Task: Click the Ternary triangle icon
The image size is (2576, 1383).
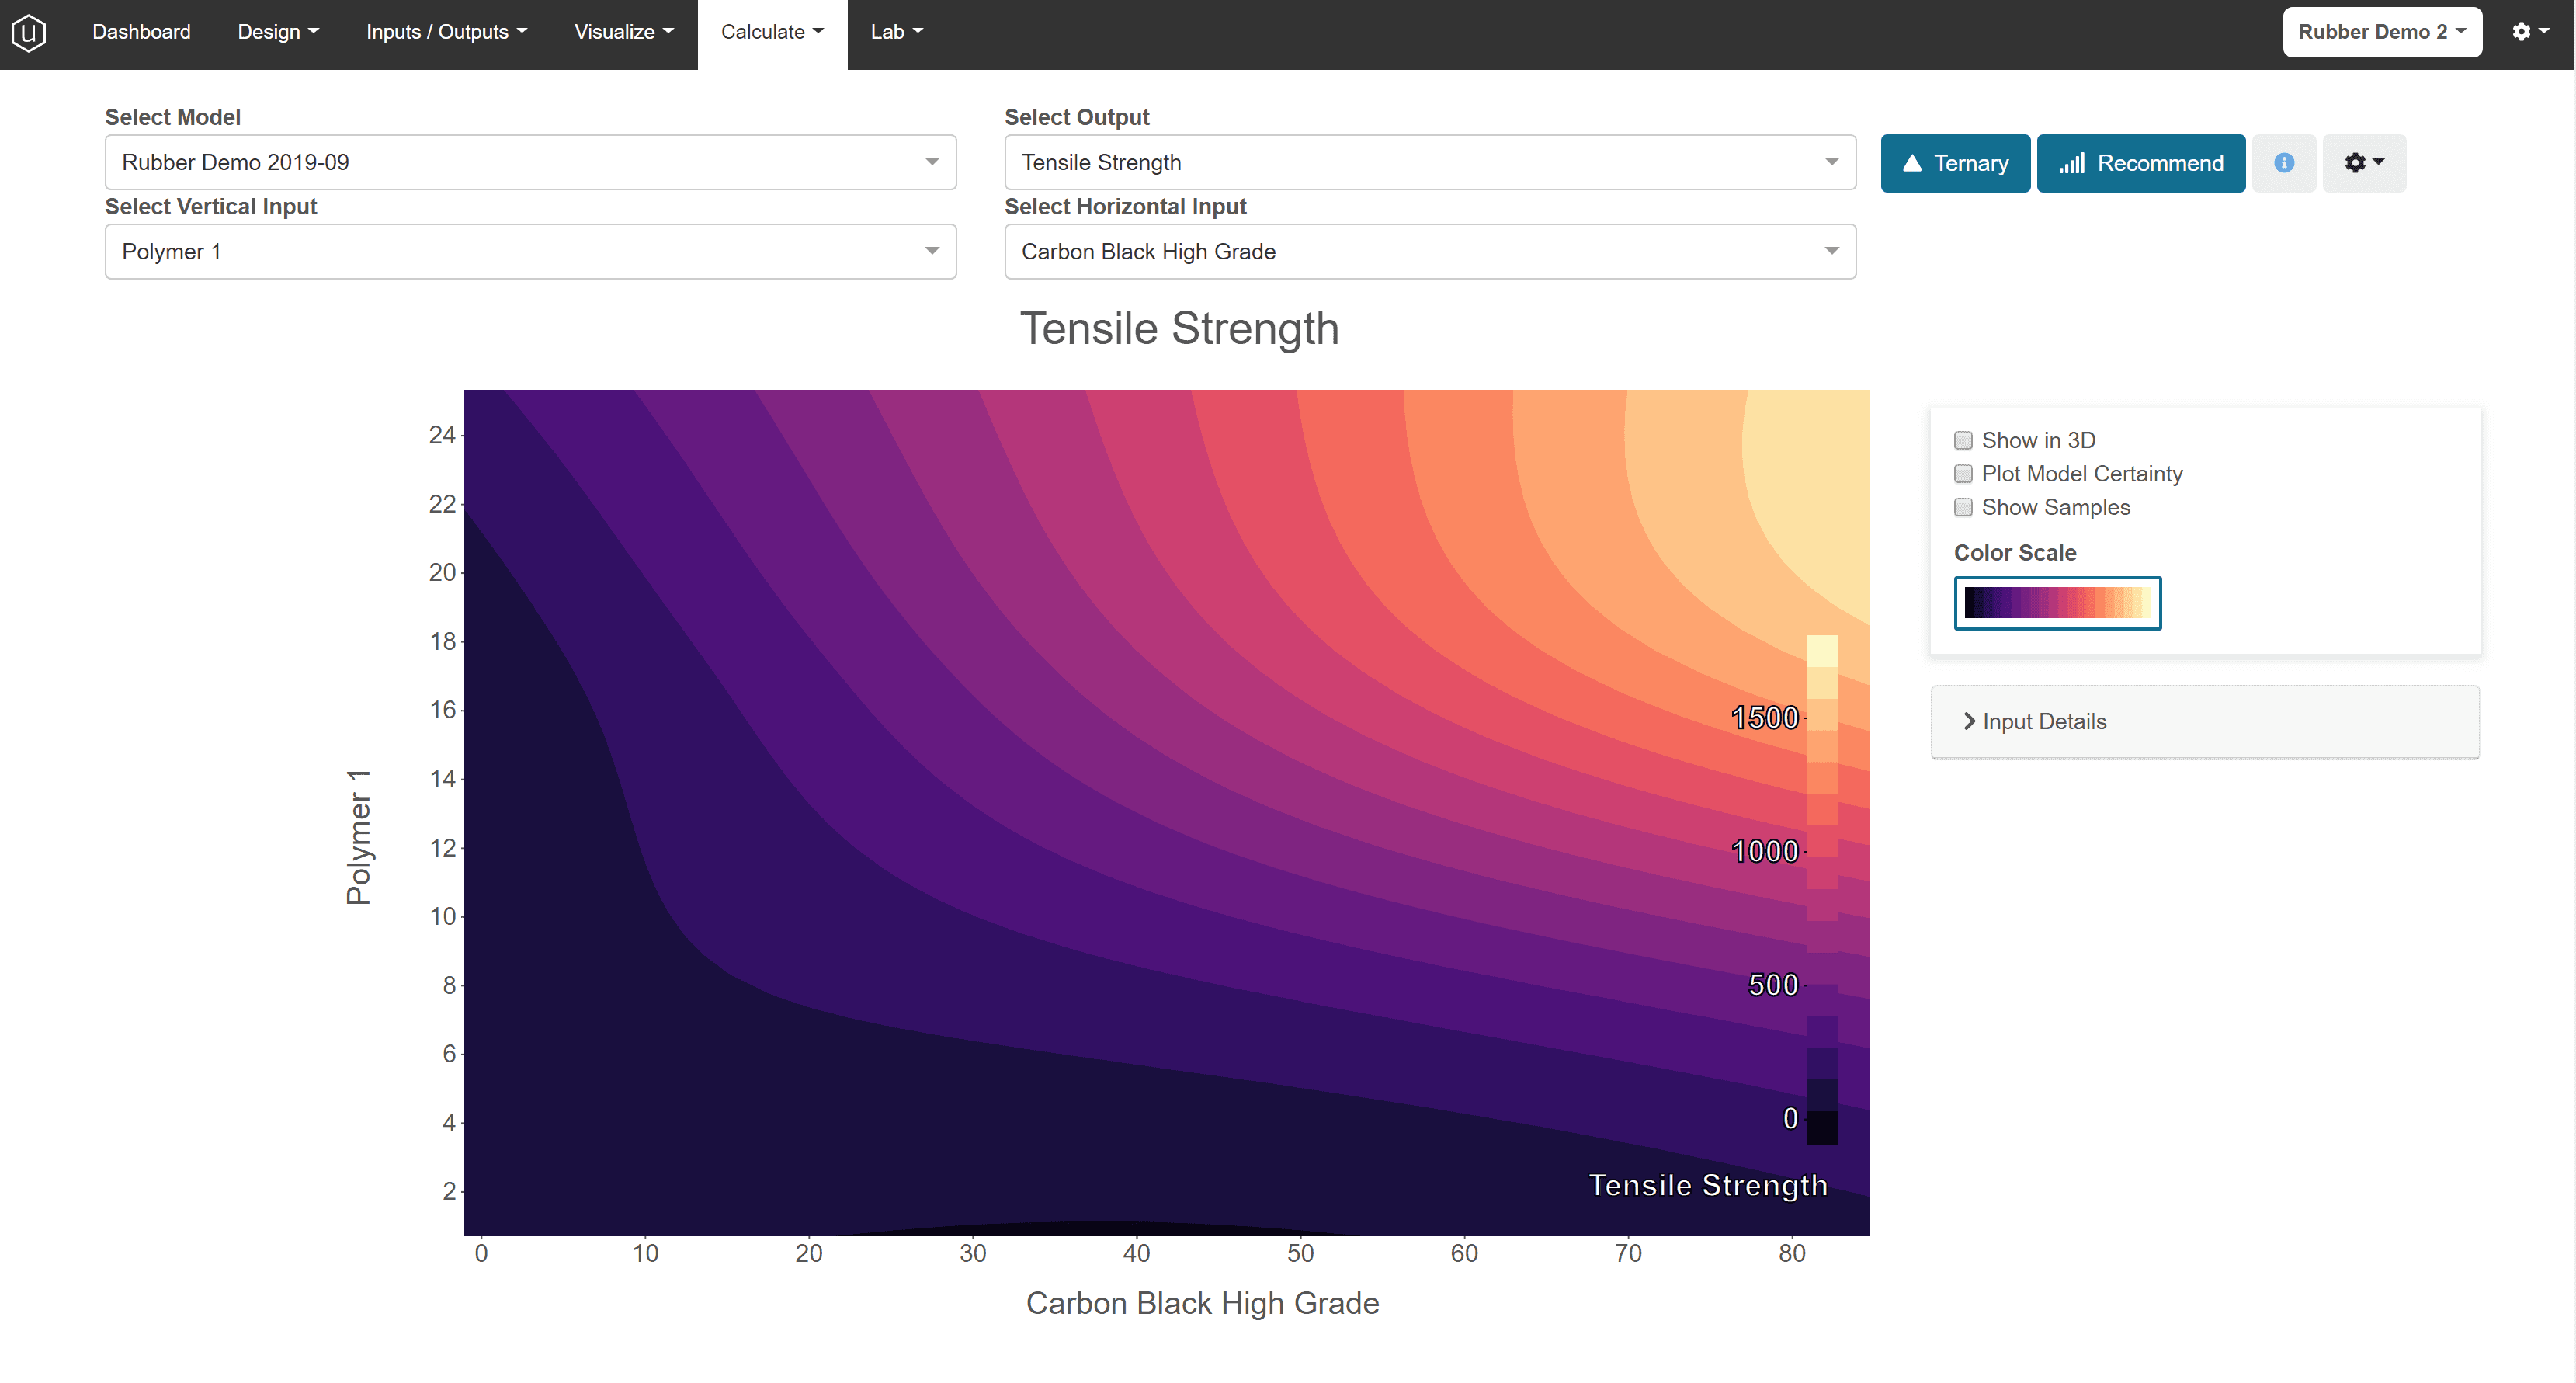Action: (x=1911, y=163)
